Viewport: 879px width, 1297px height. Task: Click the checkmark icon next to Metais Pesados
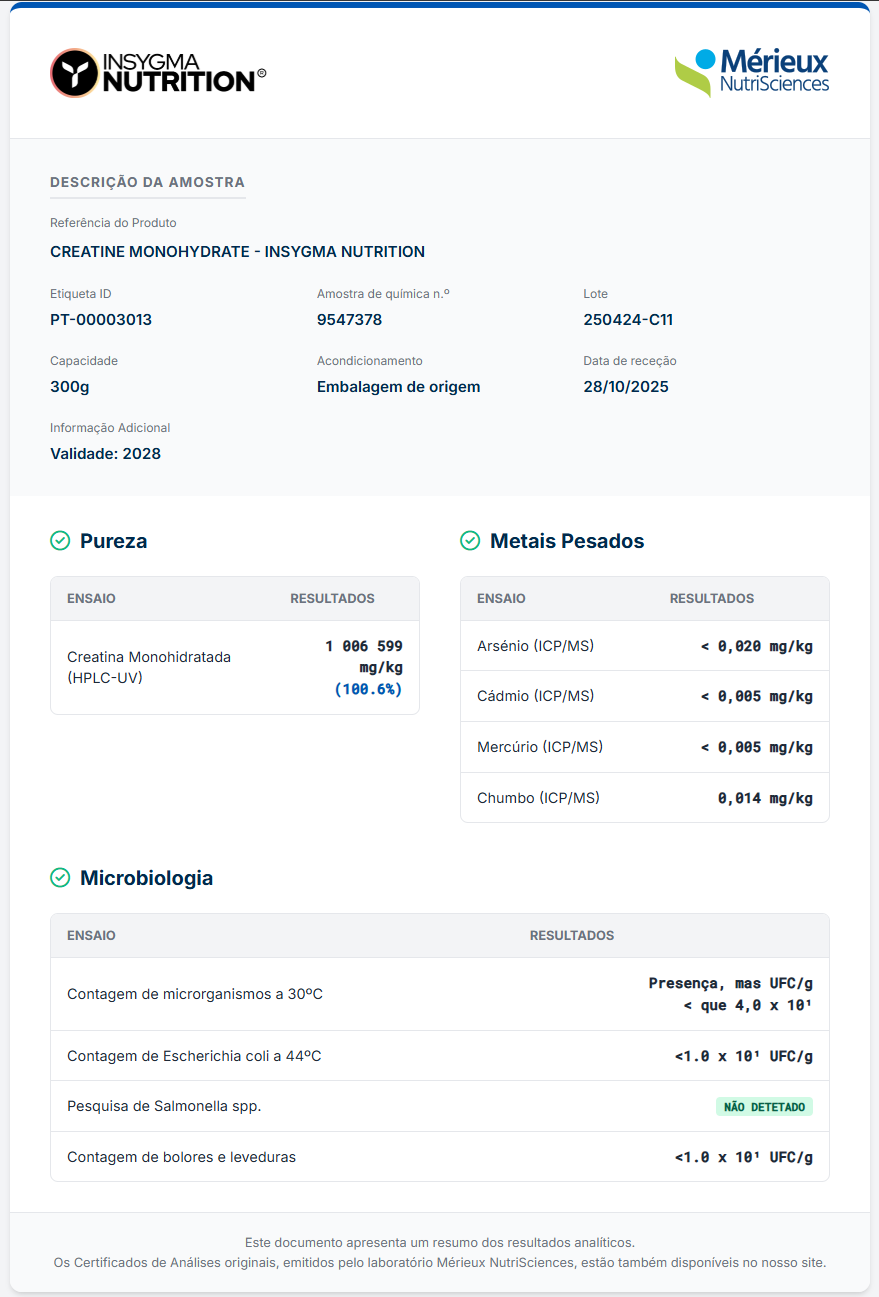point(470,541)
